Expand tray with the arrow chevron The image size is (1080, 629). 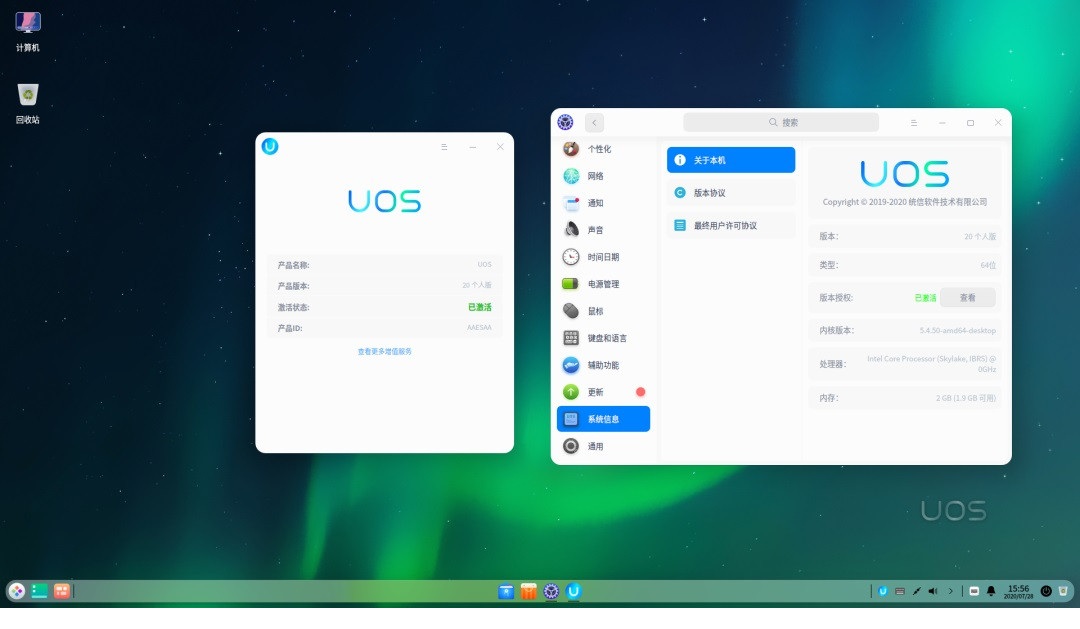951,591
